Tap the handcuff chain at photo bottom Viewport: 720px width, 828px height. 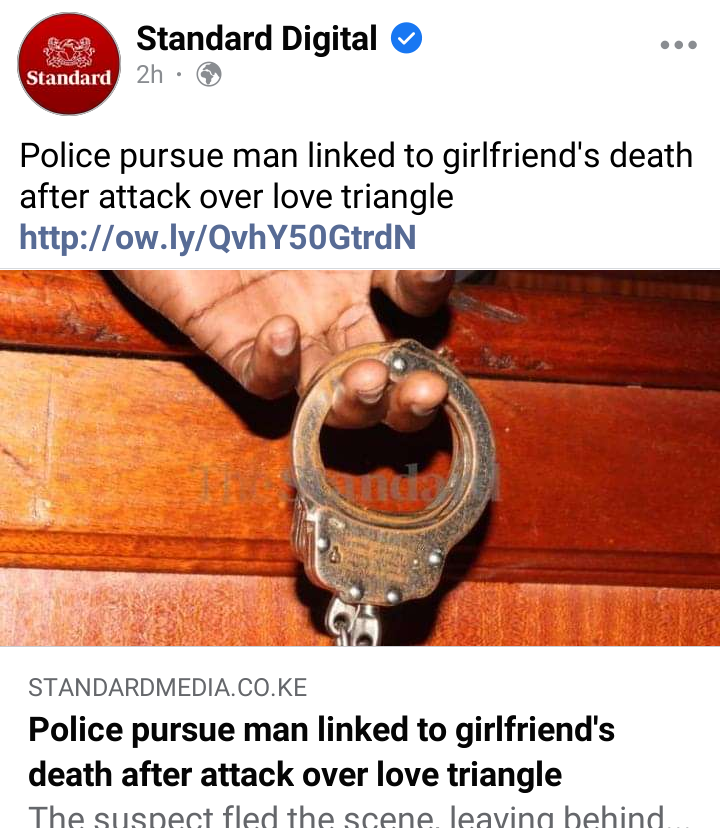pyautogui.click(x=351, y=623)
